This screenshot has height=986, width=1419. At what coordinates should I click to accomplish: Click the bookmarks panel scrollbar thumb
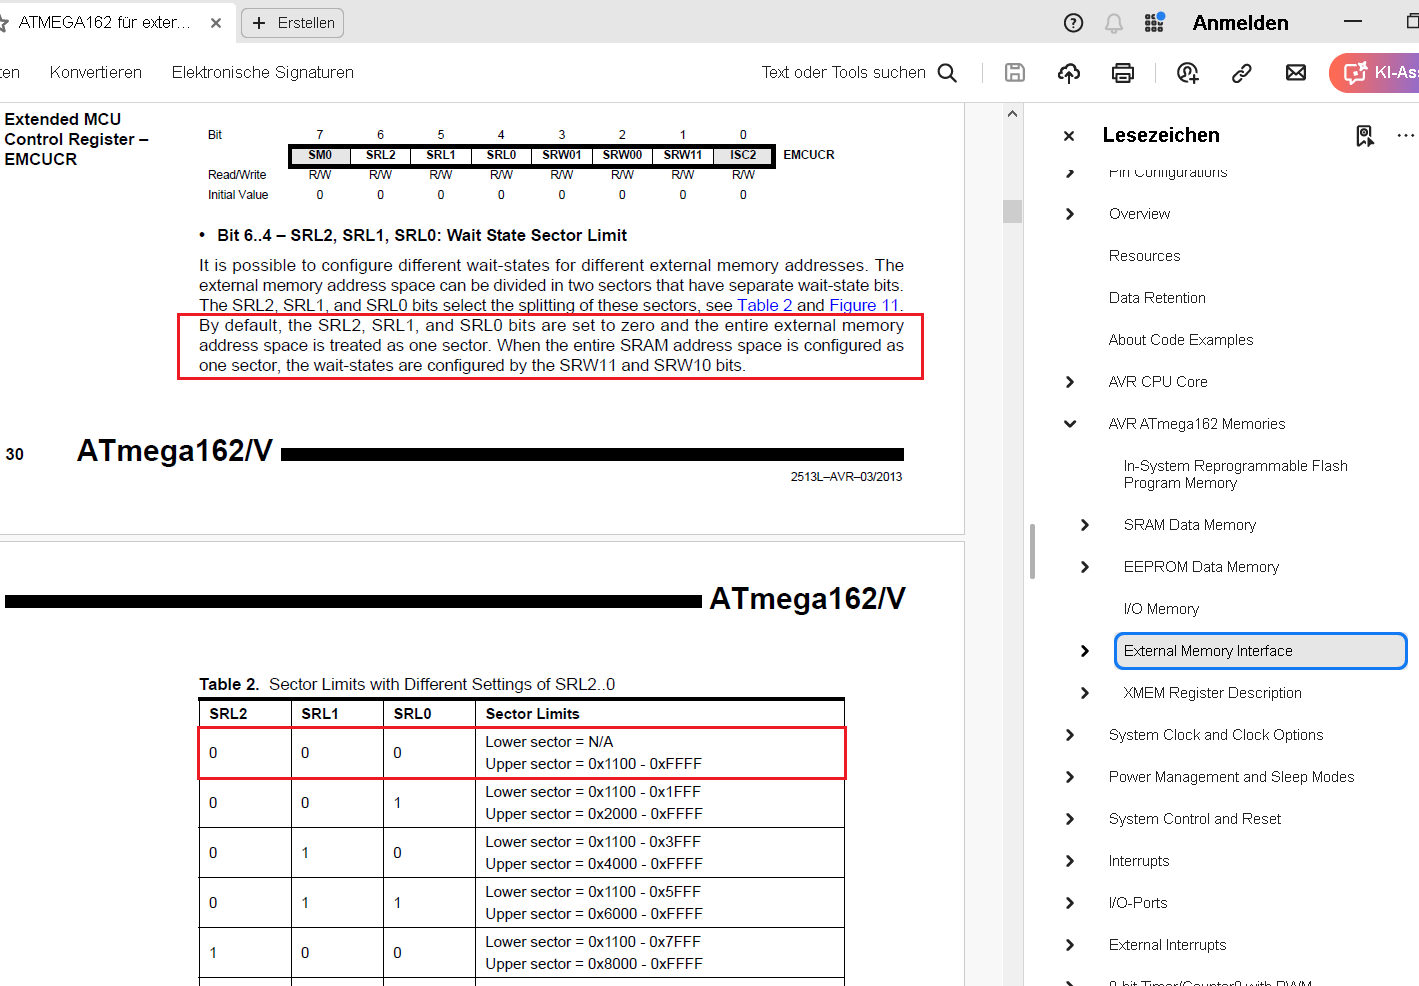[x=1032, y=551]
